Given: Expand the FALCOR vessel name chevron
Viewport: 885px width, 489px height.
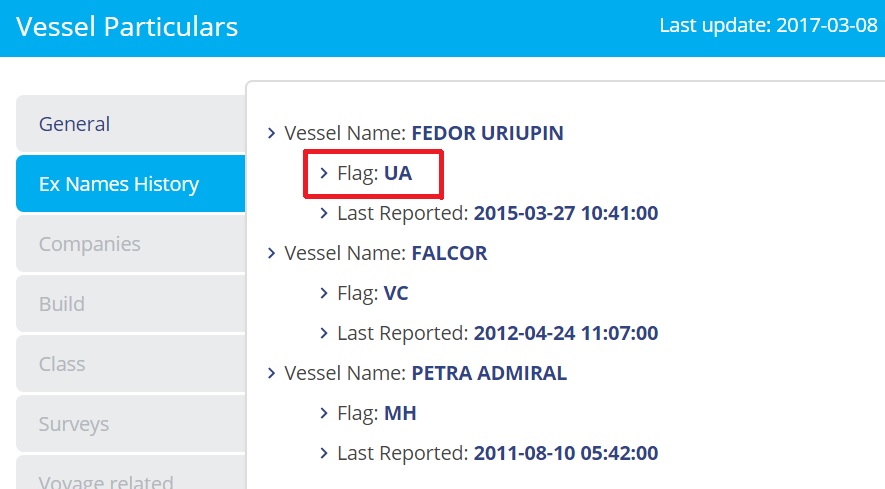Looking at the screenshot, I should pyautogui.click(x=271, y=253).
